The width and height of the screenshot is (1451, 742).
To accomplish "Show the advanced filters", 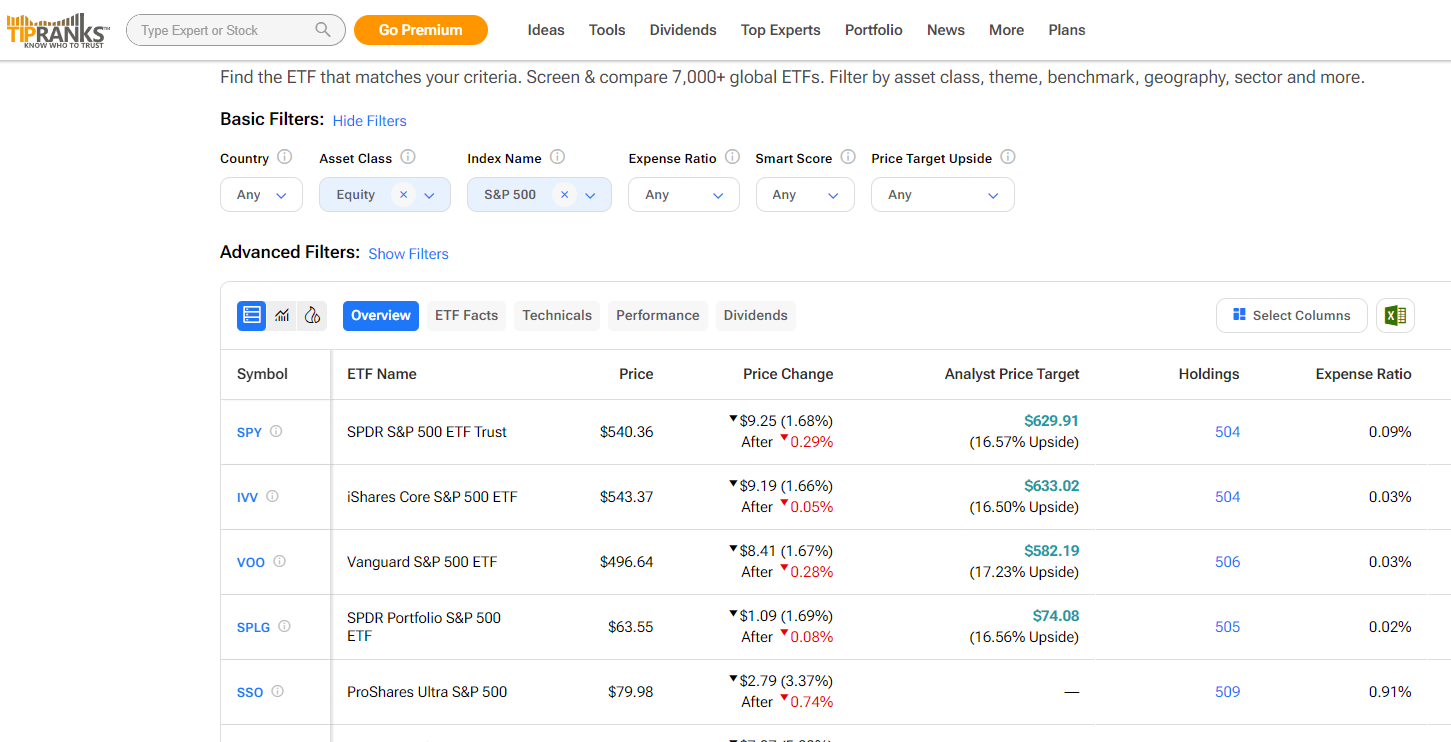I will [408, 254].
